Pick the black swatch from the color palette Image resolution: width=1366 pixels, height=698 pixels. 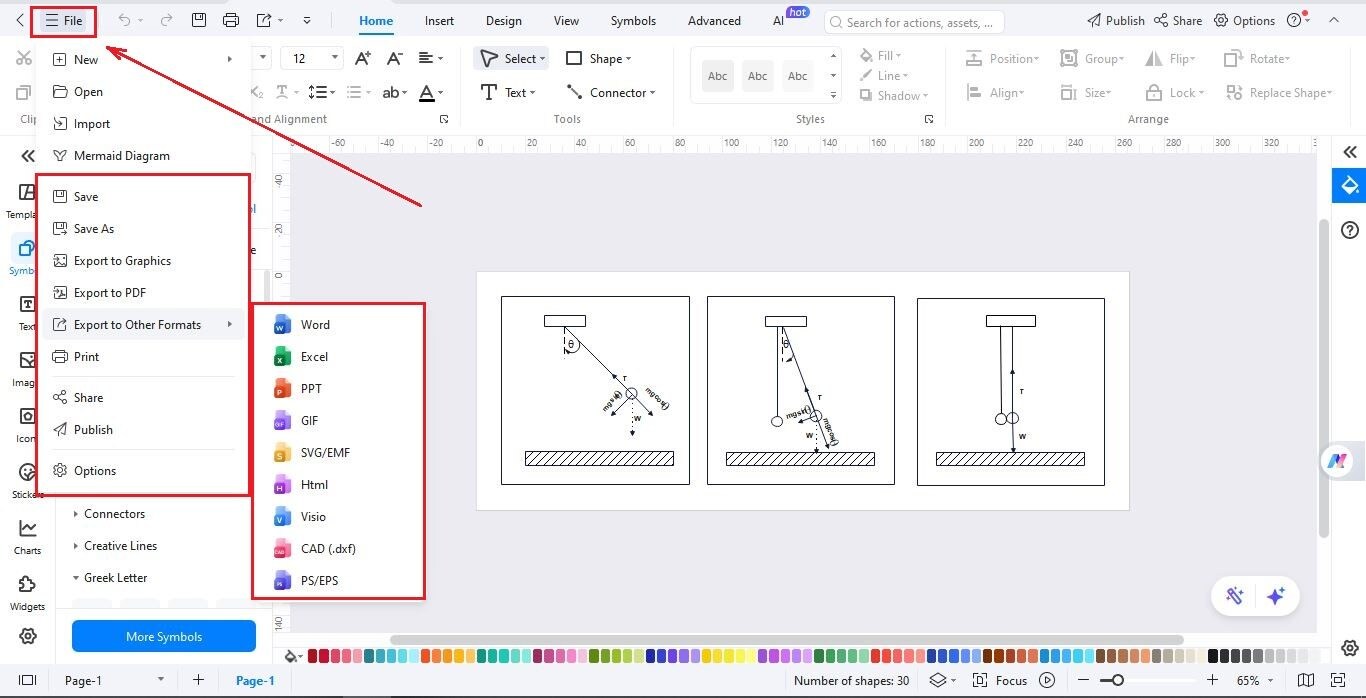click(x=1213, y=656)
